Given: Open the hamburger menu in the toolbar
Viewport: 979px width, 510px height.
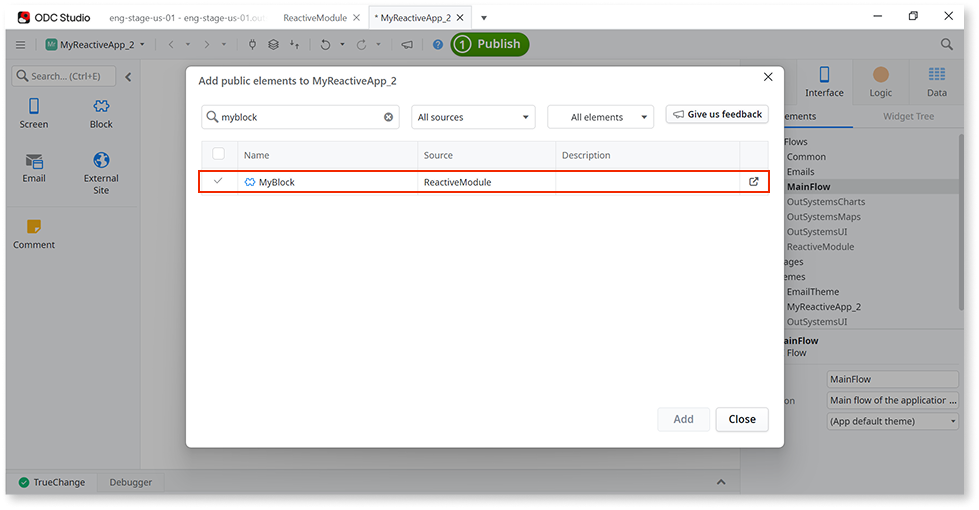Looking at the screenshot, I should click(21, 44).
